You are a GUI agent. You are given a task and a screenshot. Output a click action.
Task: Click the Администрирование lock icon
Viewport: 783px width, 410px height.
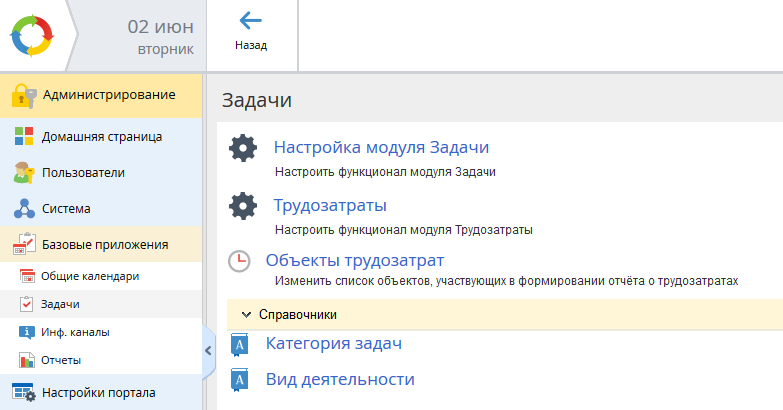24,96
